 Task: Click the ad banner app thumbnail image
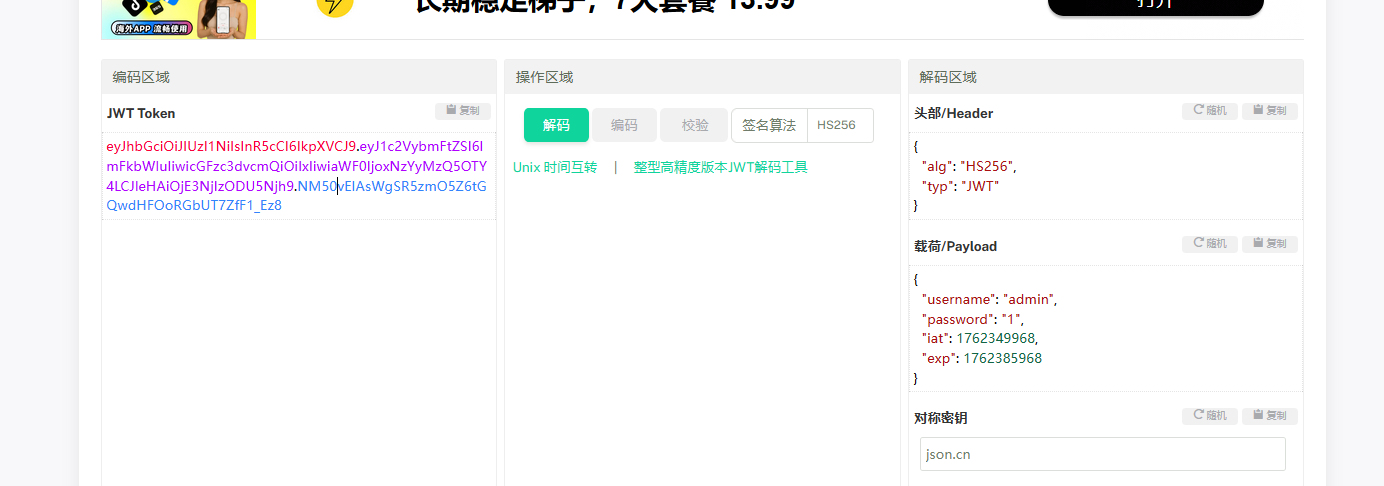point(178,19)
